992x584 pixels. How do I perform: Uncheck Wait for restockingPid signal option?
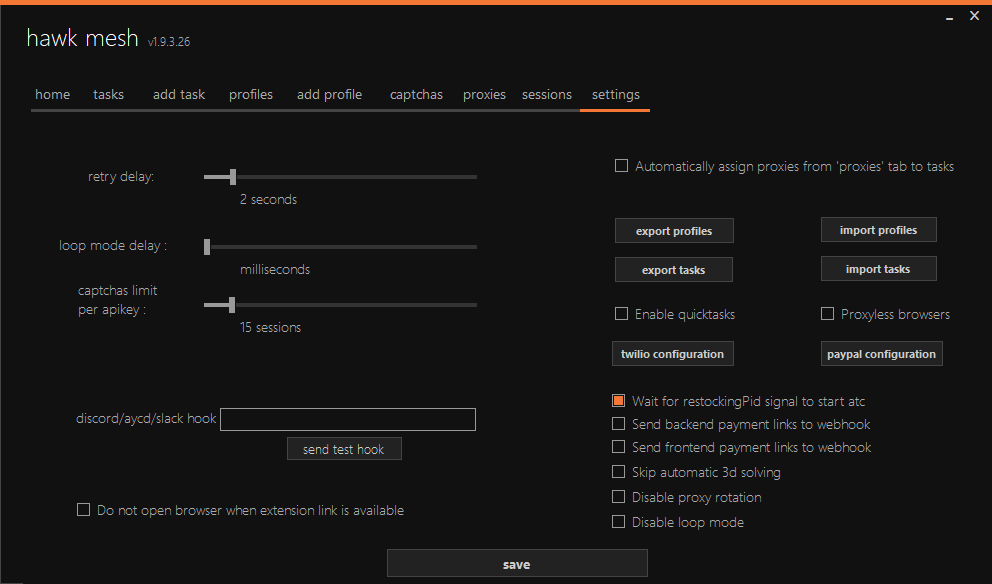click(x=619, y=401)
